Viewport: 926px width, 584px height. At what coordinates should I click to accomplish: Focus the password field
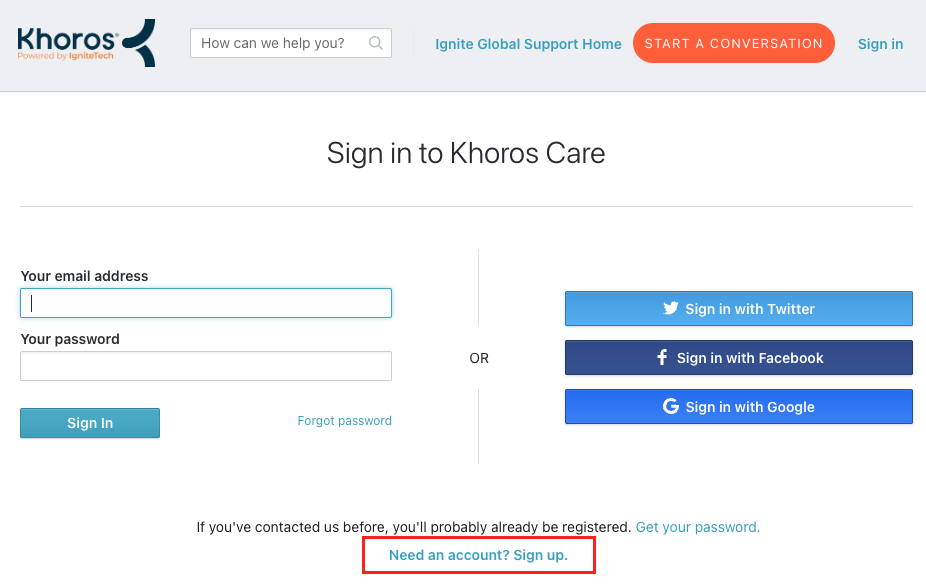pyautogui.click(x=206, y=366)
